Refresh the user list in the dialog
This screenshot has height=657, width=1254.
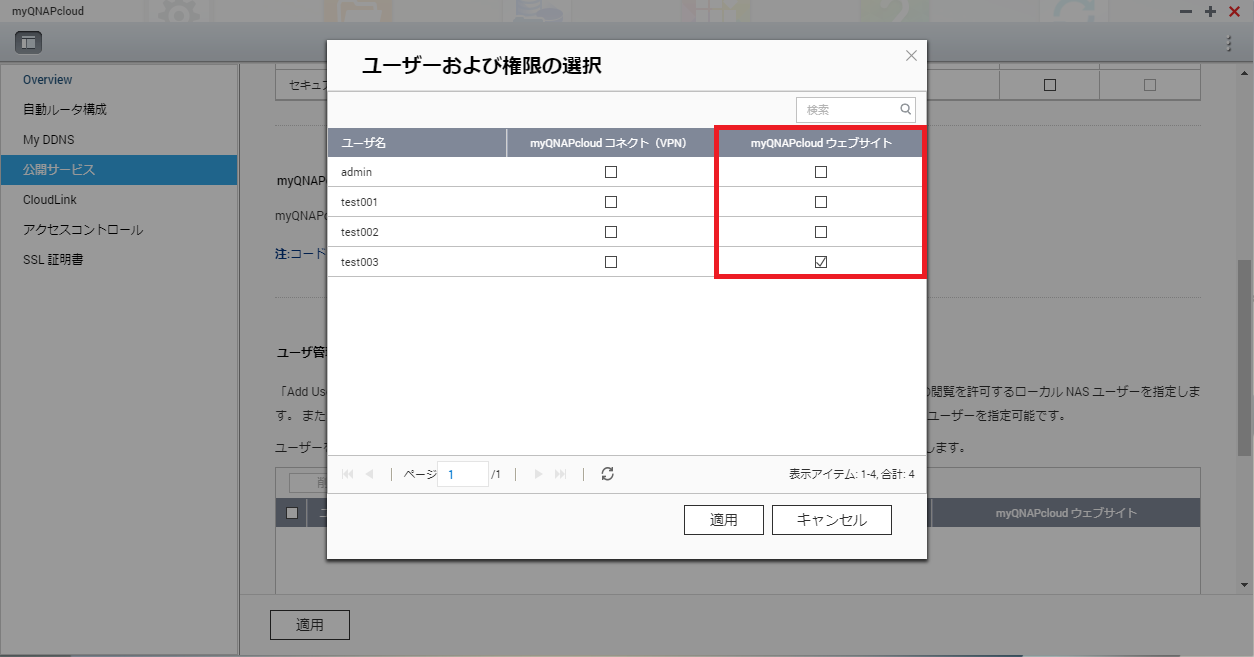click(x=607, y=474)
